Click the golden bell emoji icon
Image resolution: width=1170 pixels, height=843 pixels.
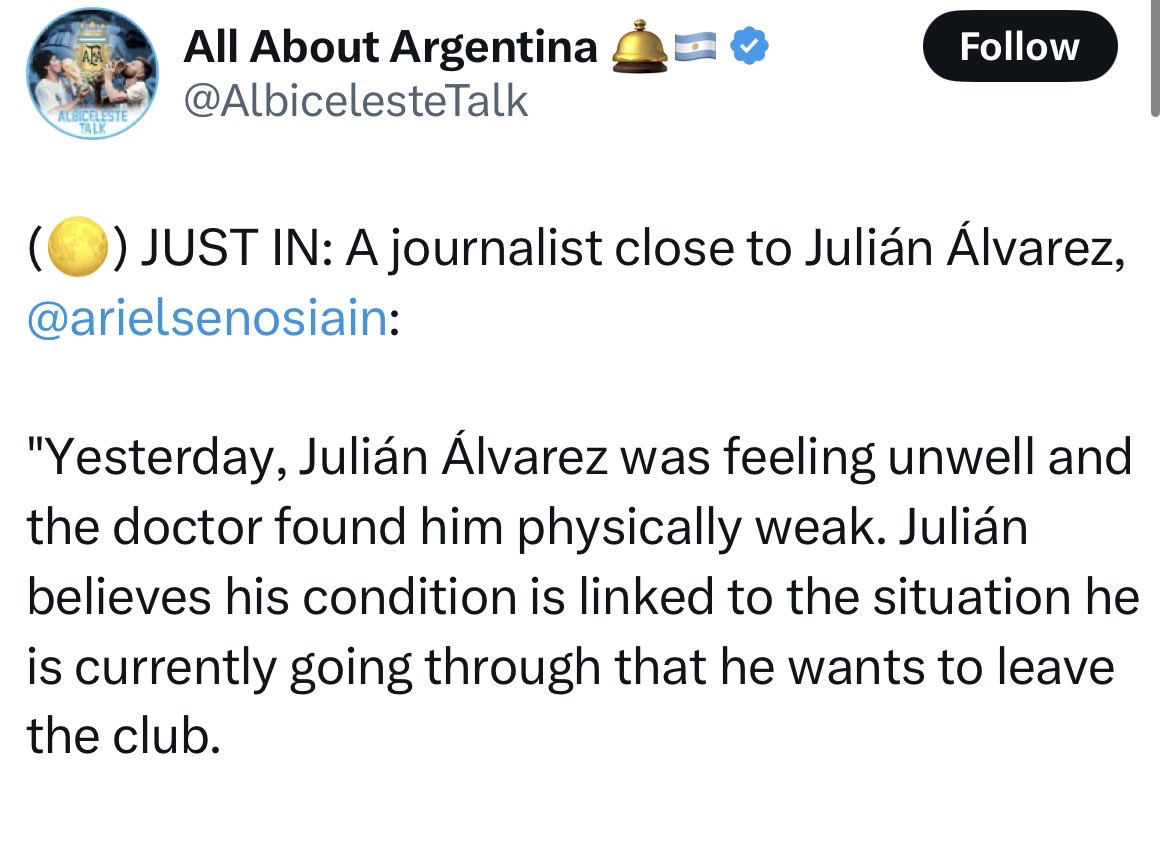[x=639, y=46]
